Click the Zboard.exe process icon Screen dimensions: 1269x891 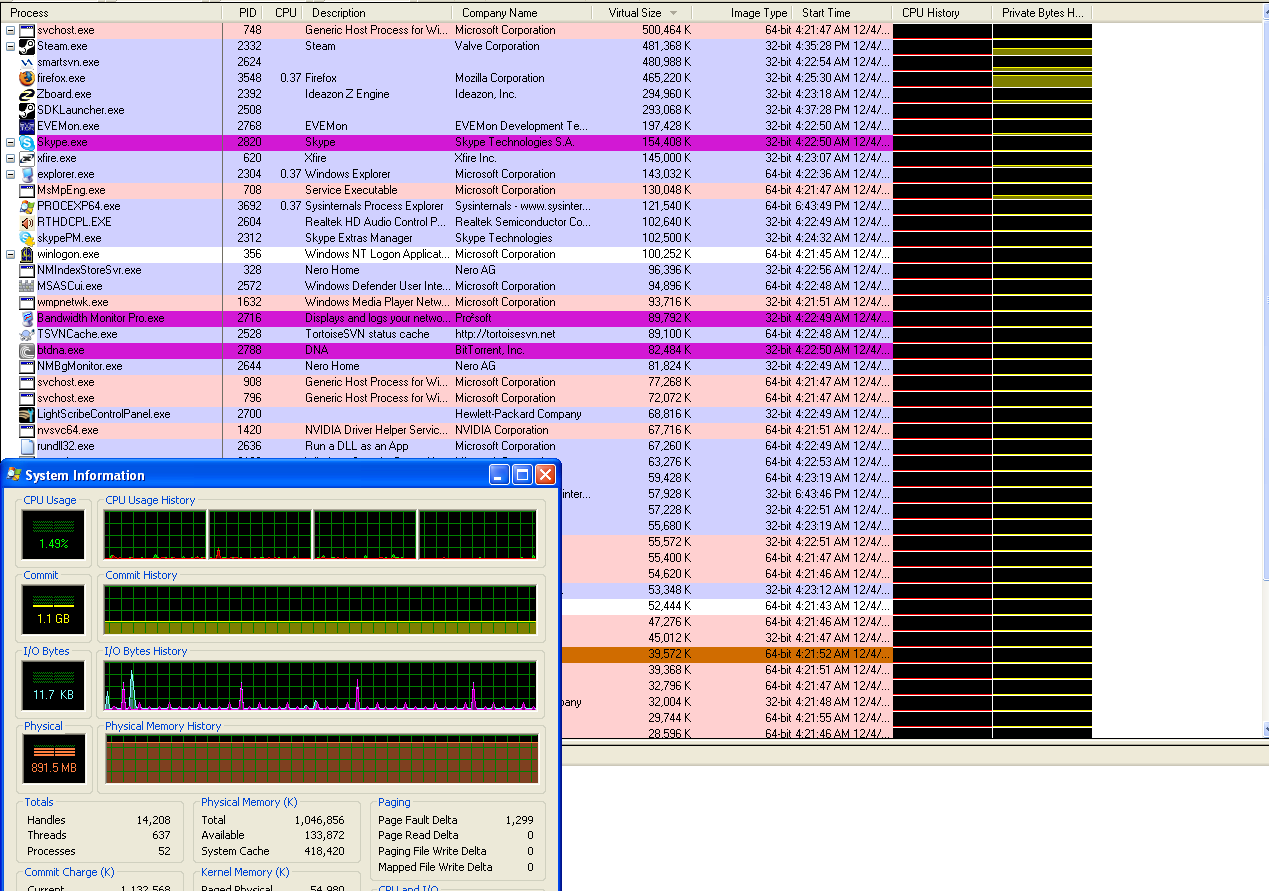pos(27,94)
